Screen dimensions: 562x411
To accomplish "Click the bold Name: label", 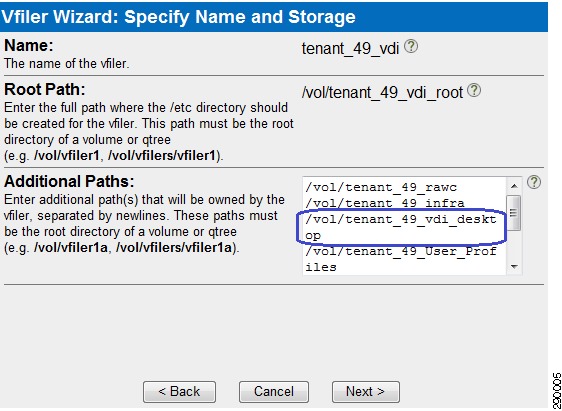I will coord(29,46).
